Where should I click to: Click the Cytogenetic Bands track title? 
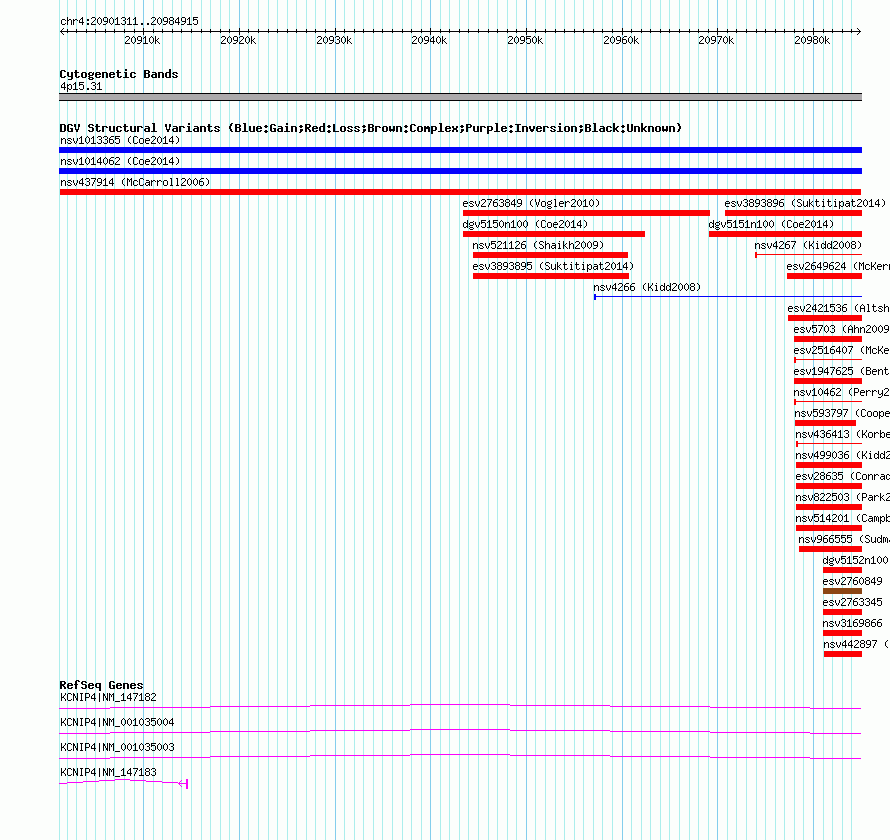119,74
